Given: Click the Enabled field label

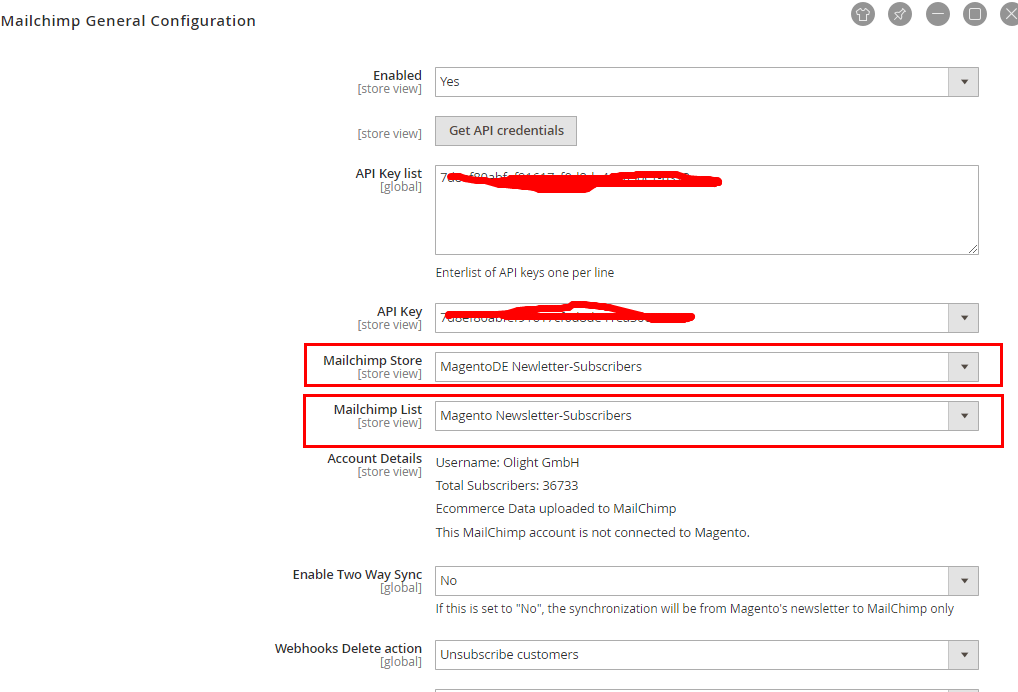Looking at the screenshot, I should pos(397,75).
